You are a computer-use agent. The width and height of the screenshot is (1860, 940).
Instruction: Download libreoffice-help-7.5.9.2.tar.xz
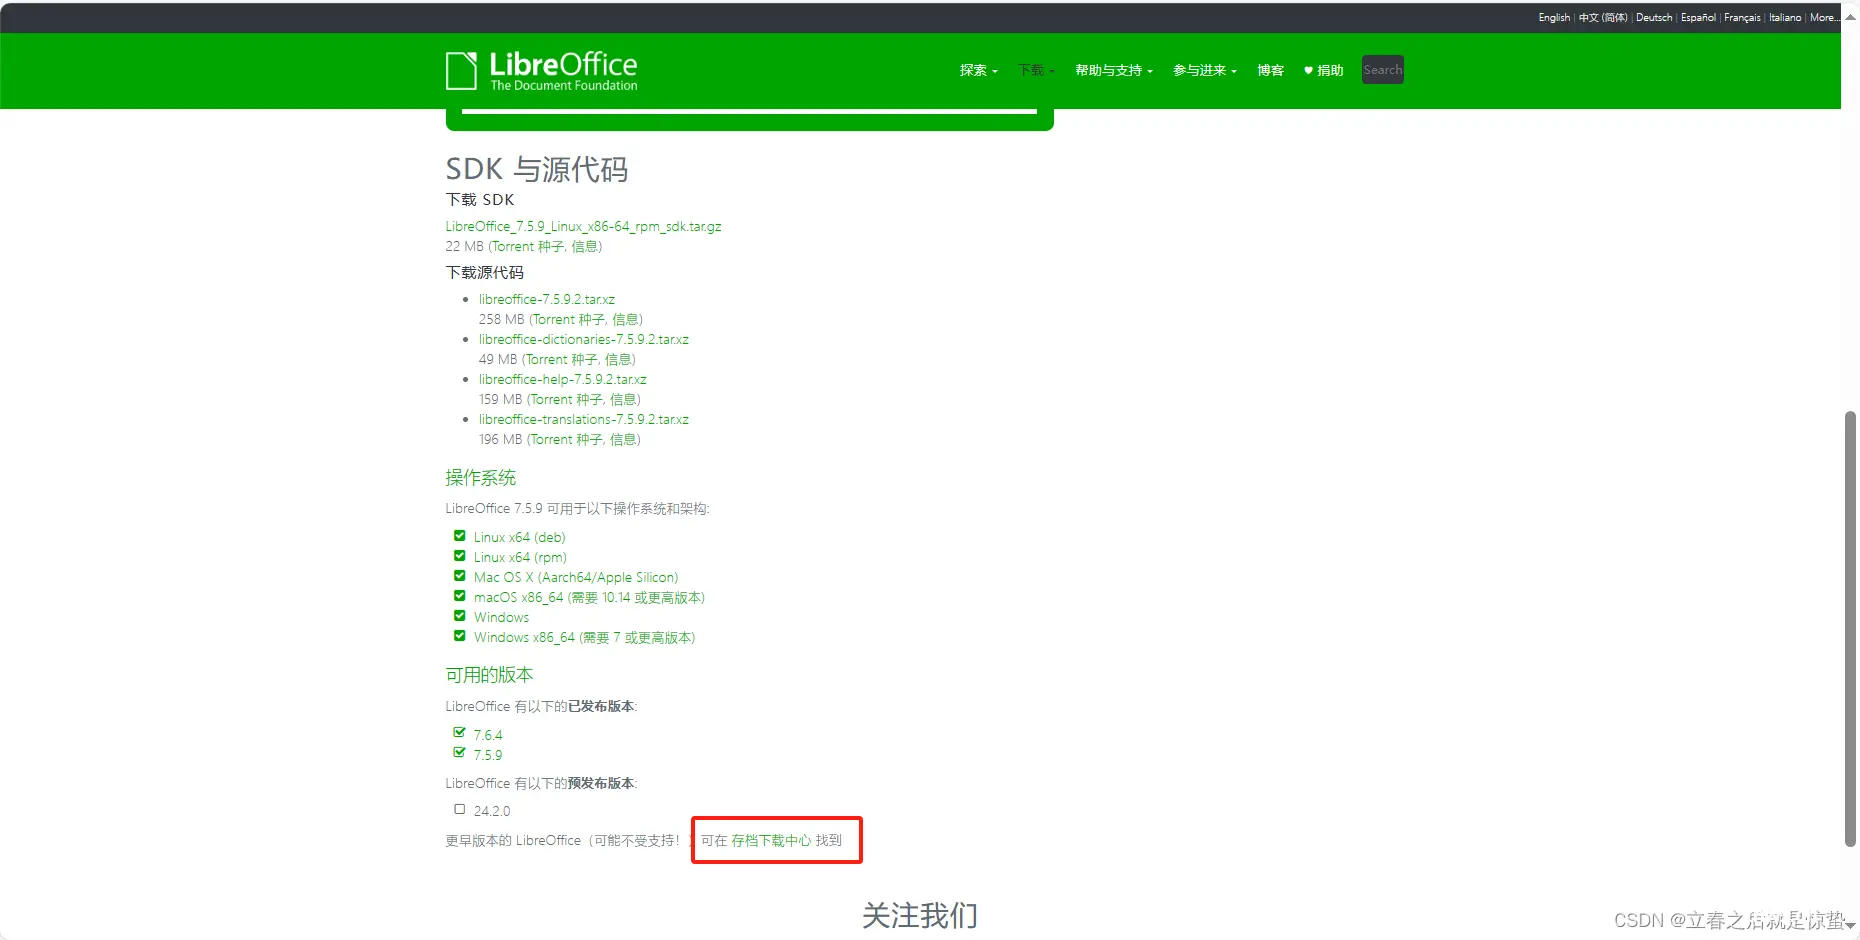[x=562, y=379]
